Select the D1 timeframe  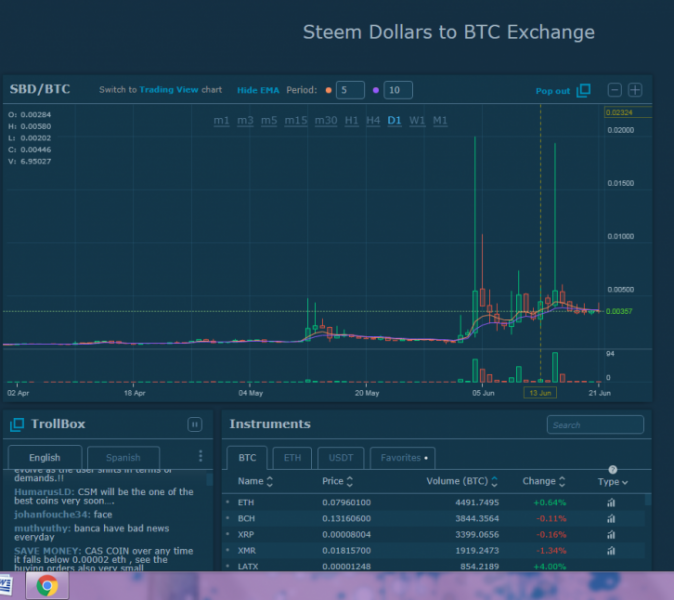[x=394, y=121]
